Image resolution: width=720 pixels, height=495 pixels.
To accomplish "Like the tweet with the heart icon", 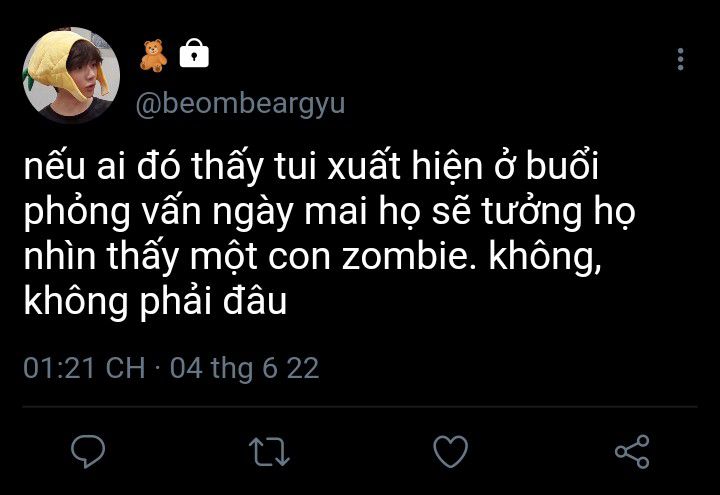I will [x=450, y=451].
